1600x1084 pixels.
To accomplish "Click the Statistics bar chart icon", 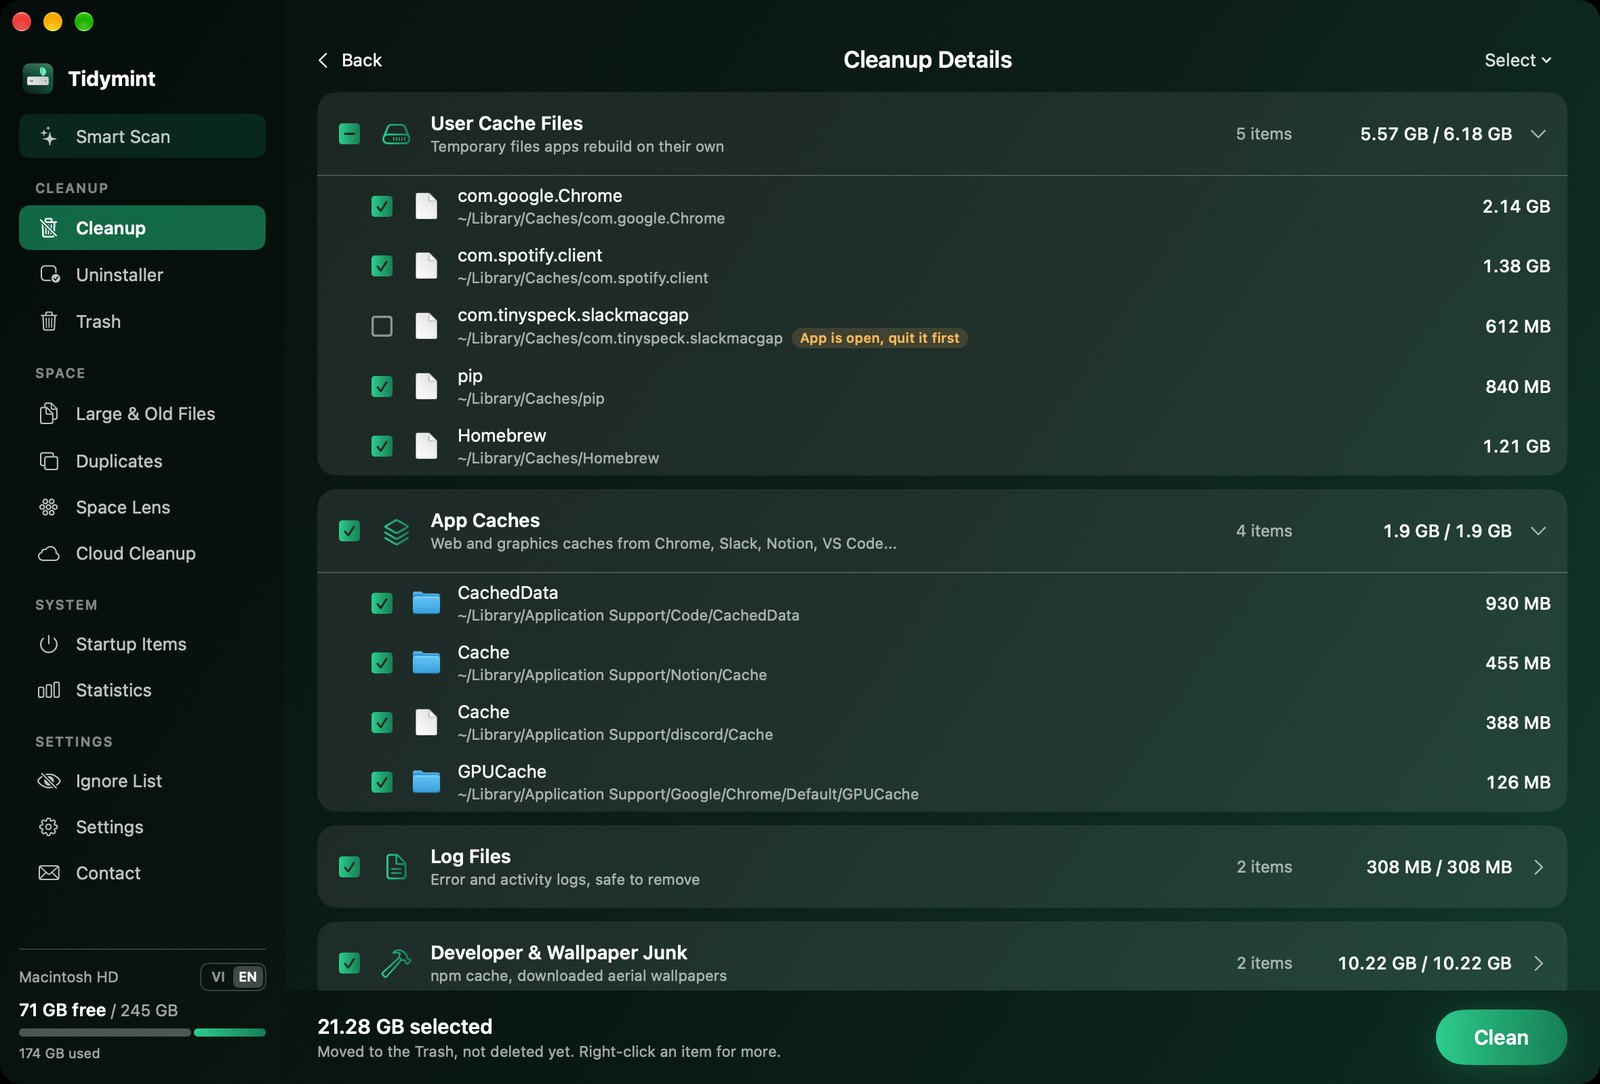I will pyautogui.click(x=49, y=690).
